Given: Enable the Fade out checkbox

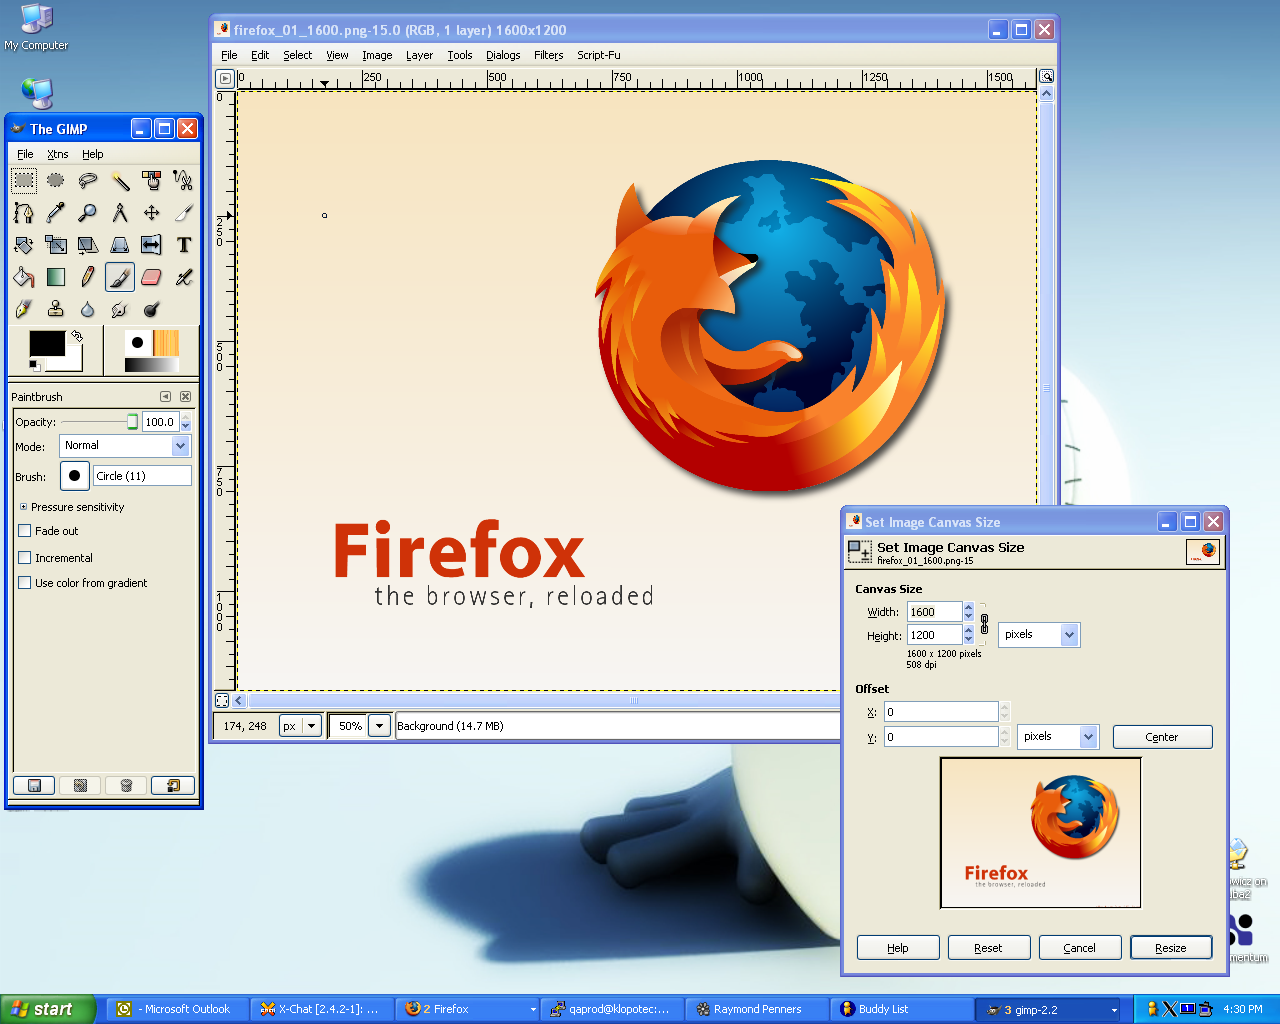Looking at the screenshot, I should [25, 531].
